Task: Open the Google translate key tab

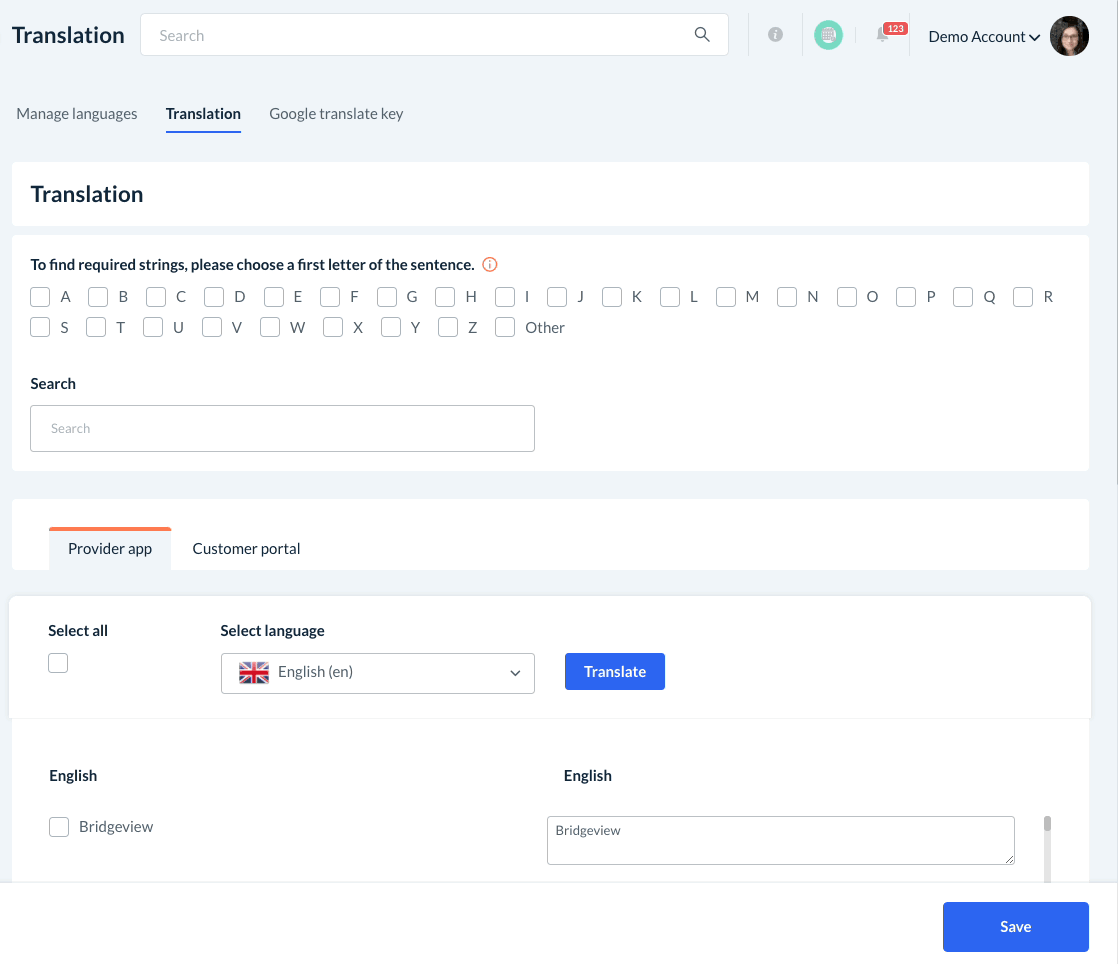Action: pos(336,114)
